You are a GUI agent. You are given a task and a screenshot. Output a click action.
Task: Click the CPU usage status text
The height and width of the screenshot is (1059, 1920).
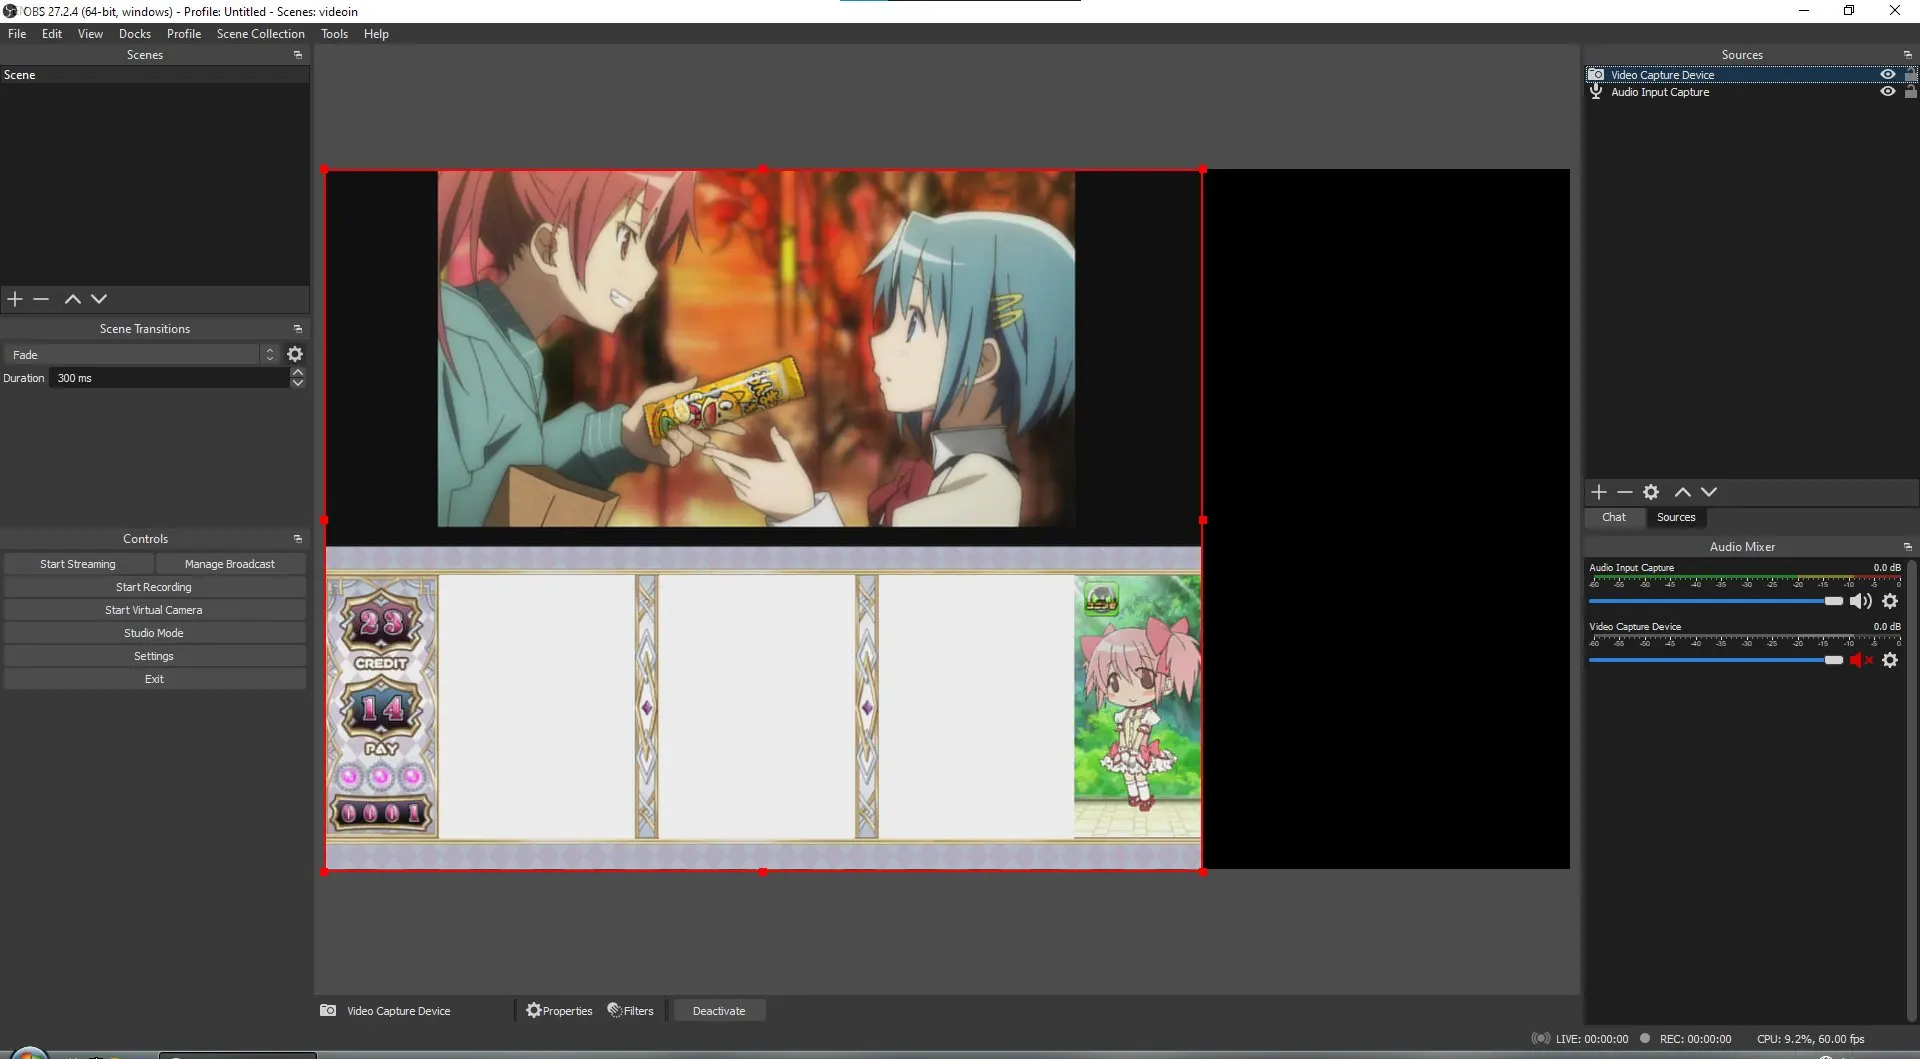click(x=1810, y=1039)
